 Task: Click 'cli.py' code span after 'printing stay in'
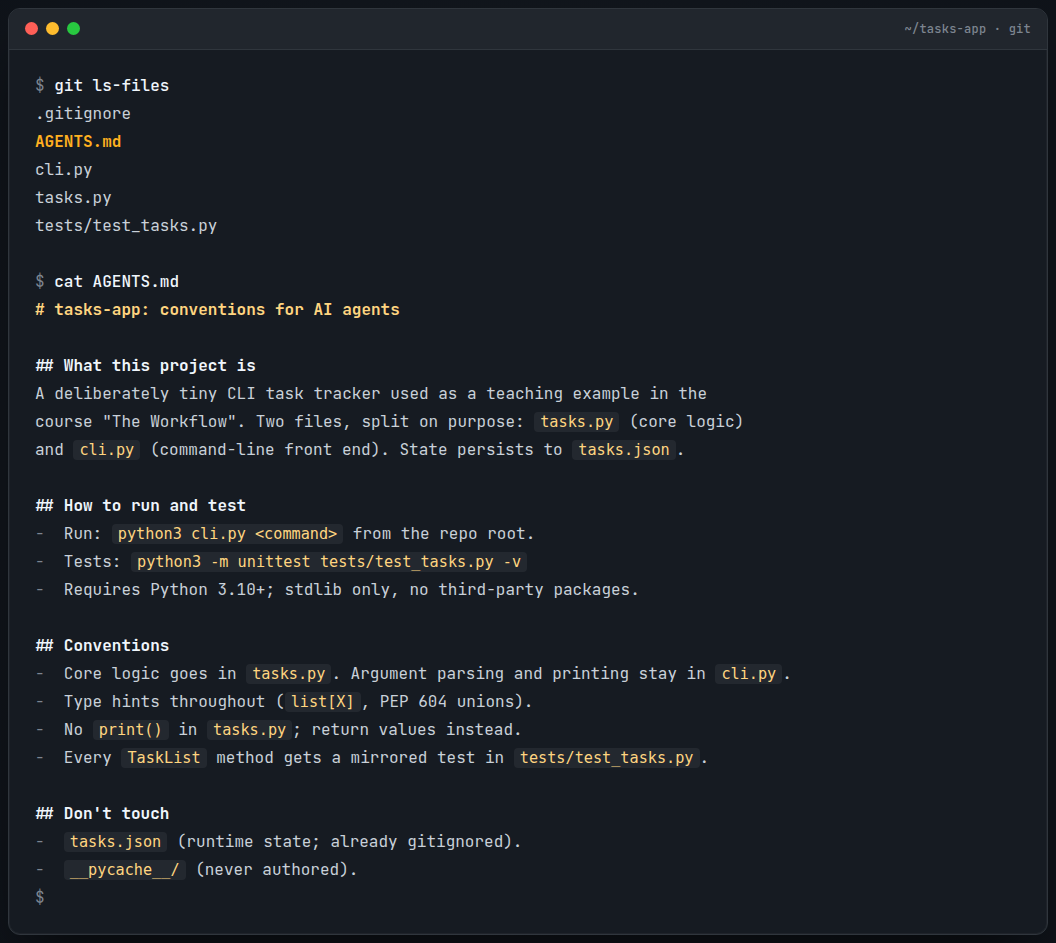tap(748, 674)
